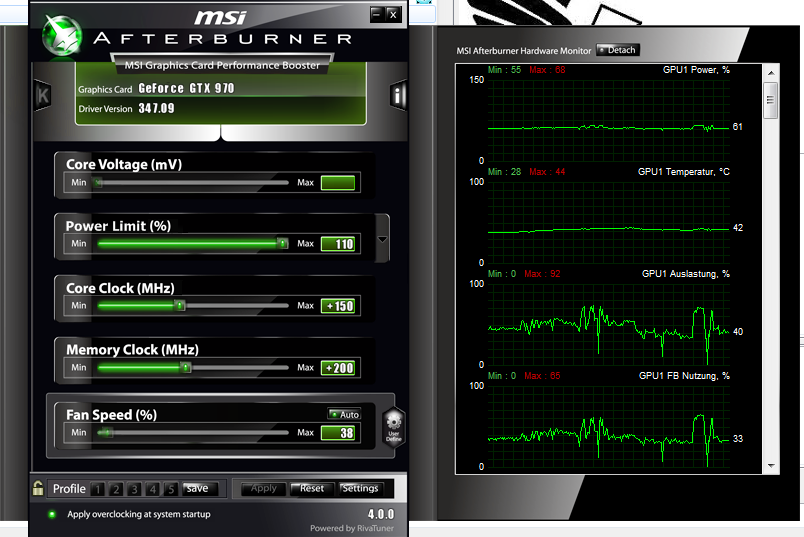Click the GPU1 Auslastung graph
Viewport: 804px width, 537px height.
(609, 324)
